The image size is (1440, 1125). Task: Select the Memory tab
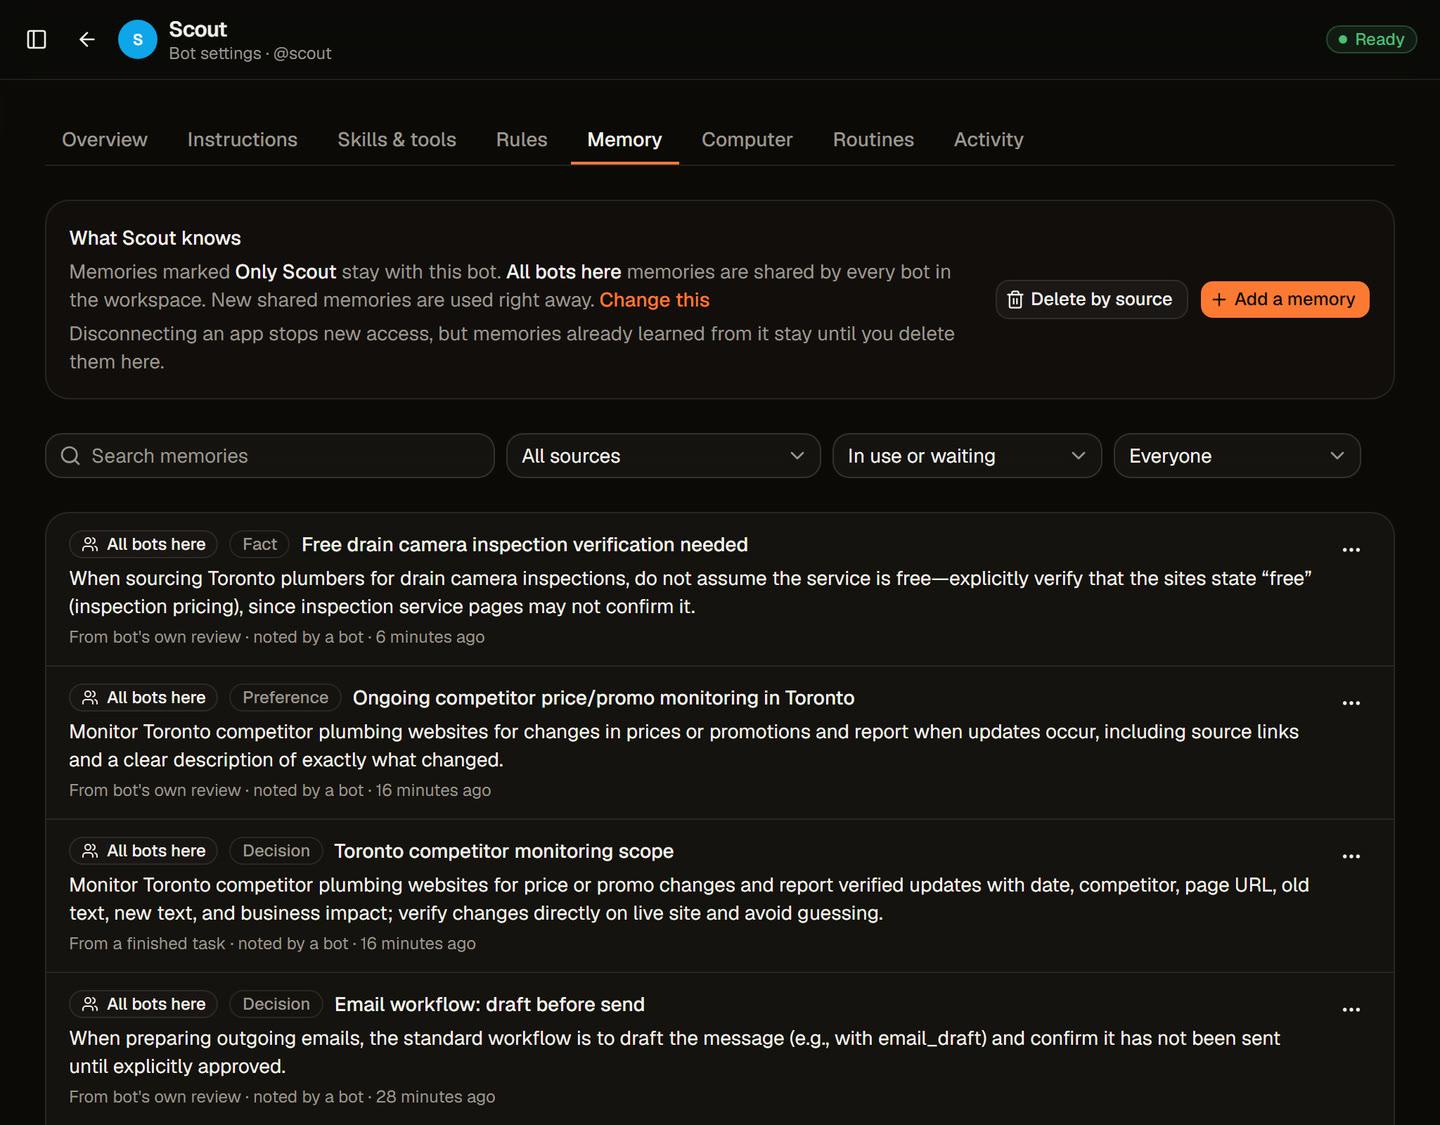pos(625,140)
